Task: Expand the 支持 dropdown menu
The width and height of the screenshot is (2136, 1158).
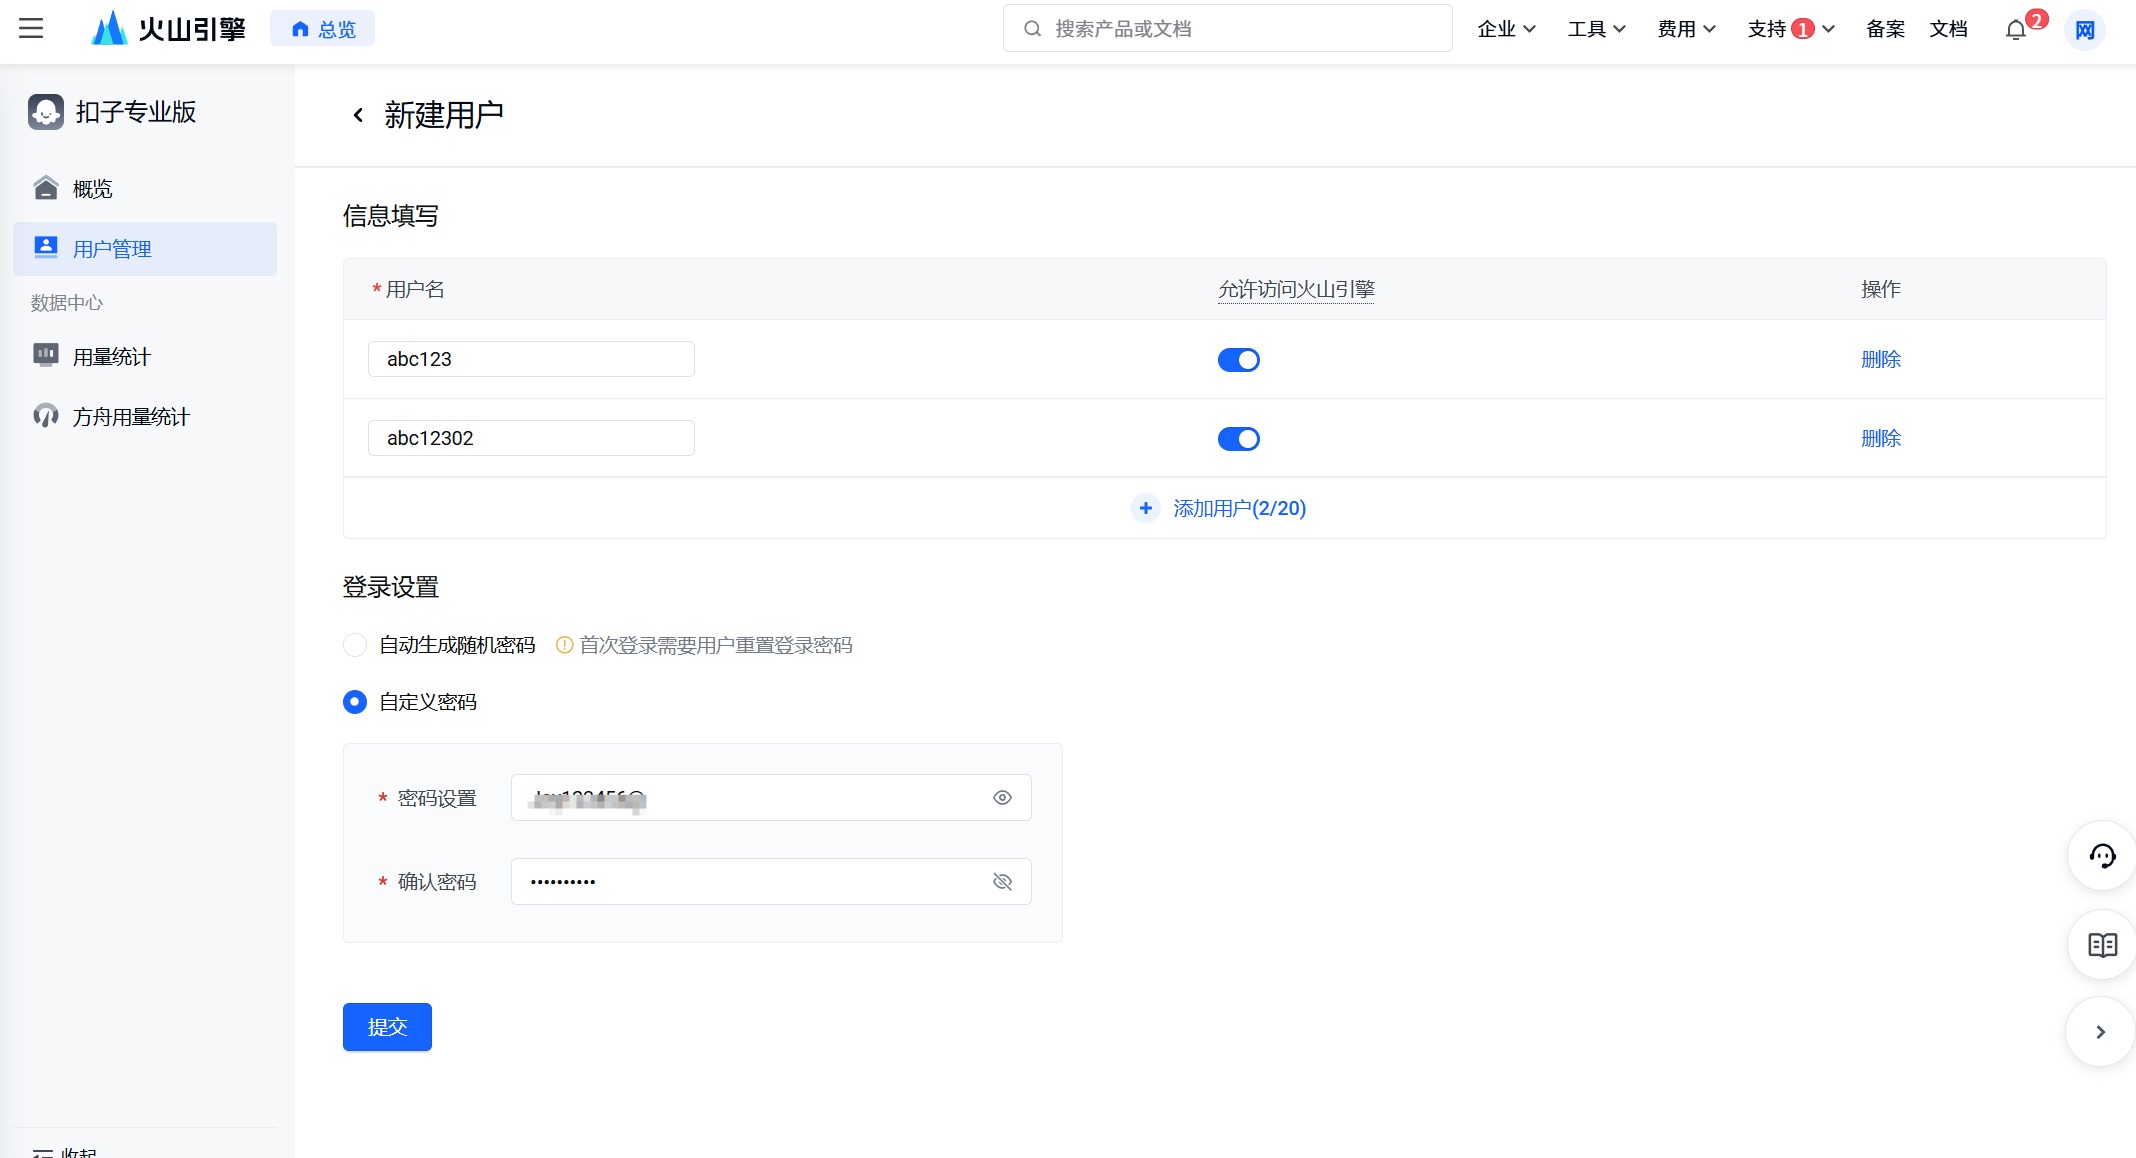Action: coord(1791,29)
